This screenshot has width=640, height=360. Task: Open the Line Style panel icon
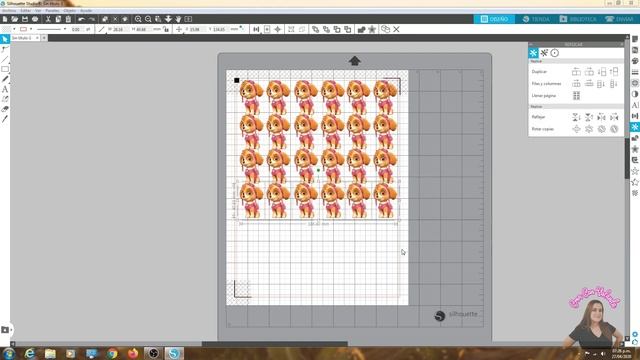(x=635, y=72)
